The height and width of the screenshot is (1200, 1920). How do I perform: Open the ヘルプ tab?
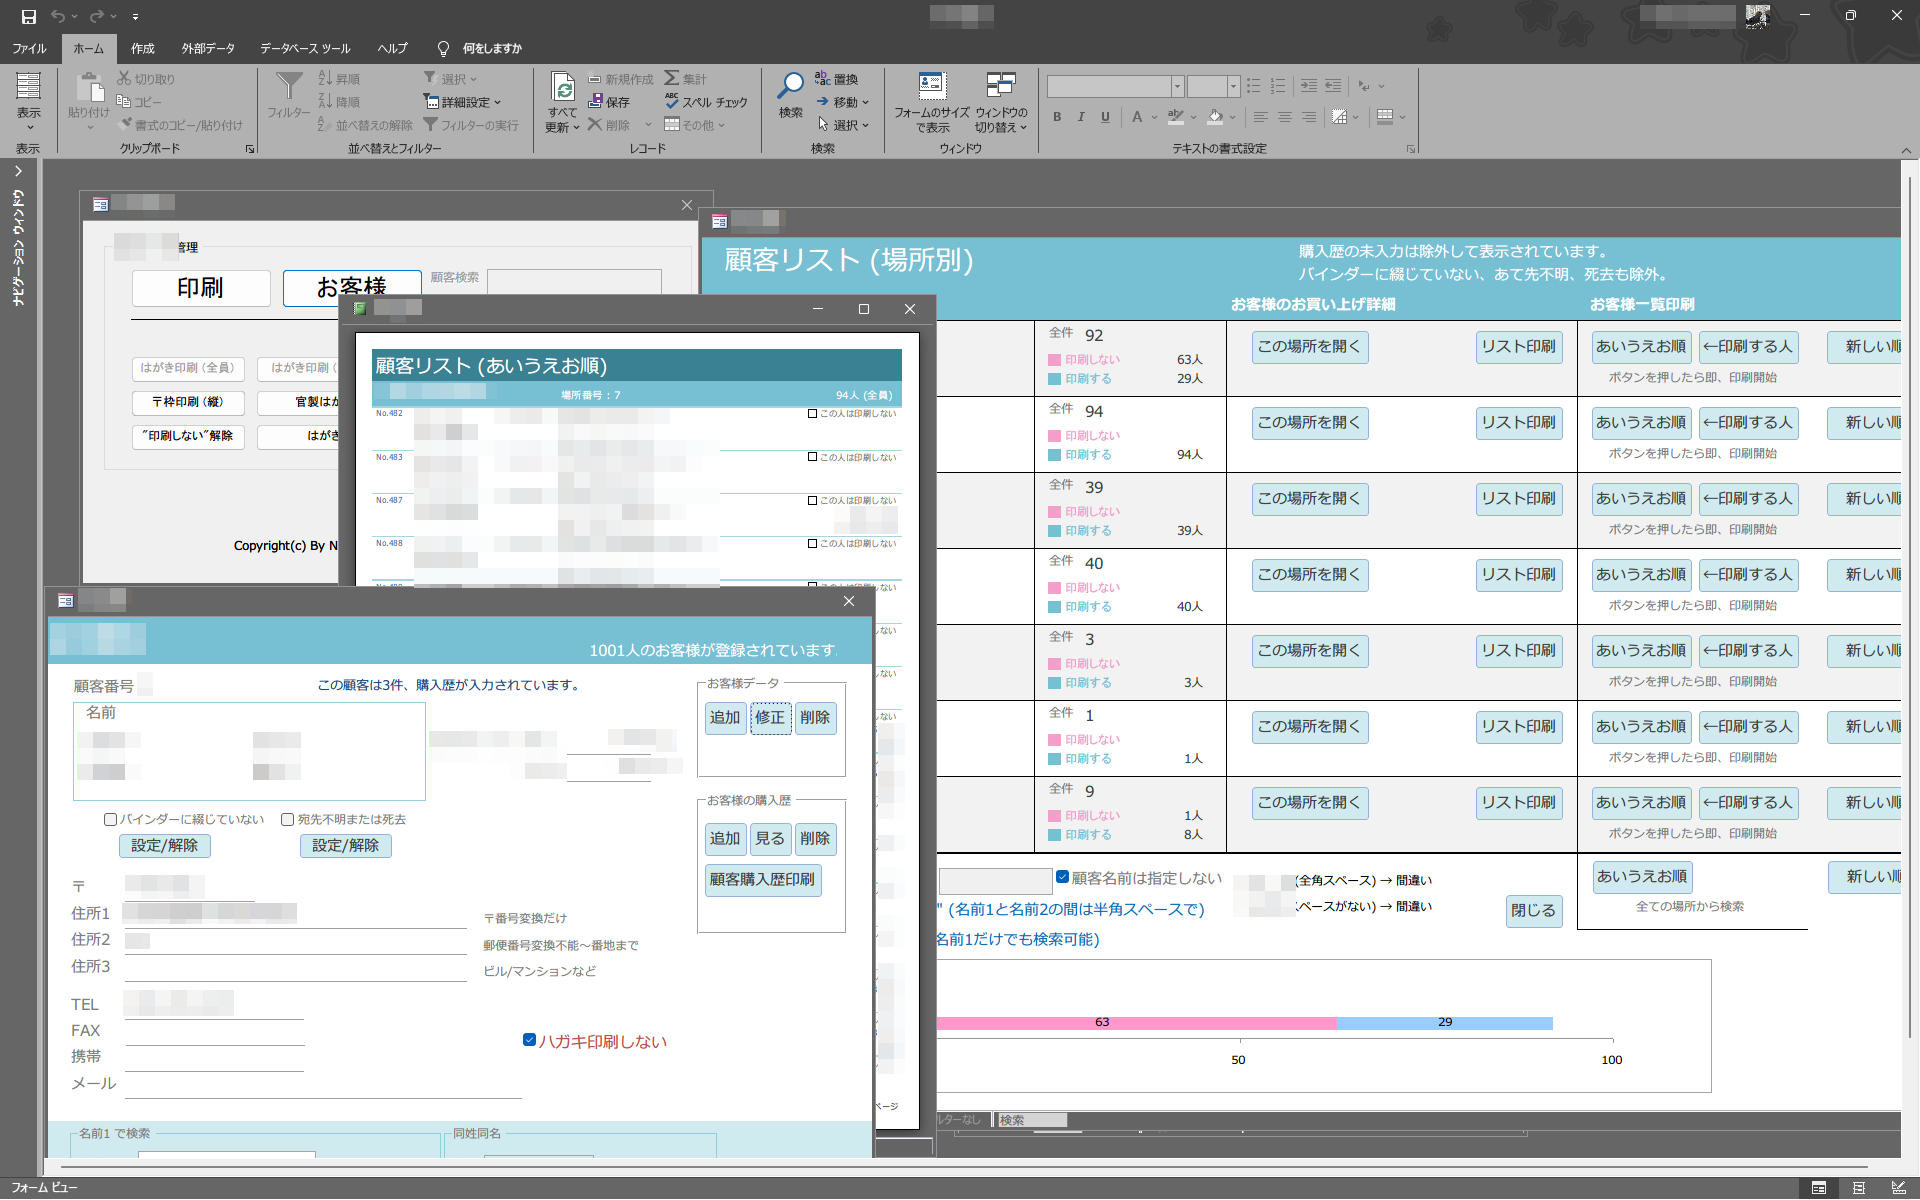pyautogui.click(x=392, y=48)
